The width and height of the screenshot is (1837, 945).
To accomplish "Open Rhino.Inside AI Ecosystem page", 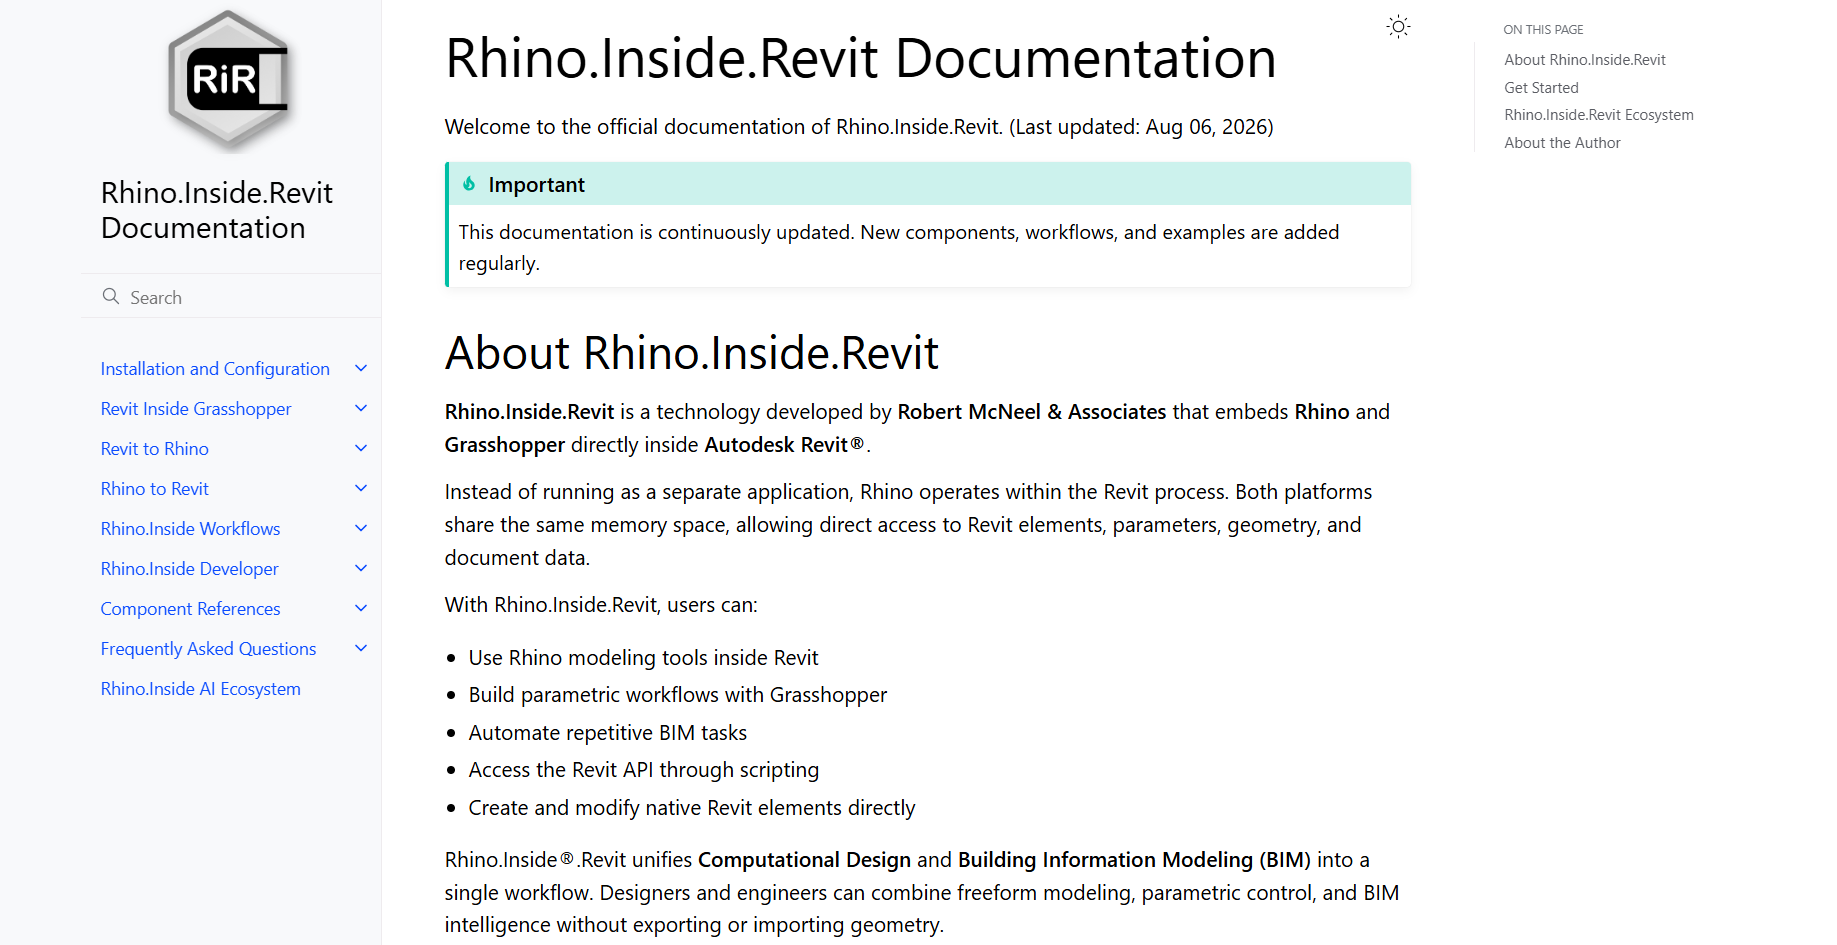I will 200,689.
